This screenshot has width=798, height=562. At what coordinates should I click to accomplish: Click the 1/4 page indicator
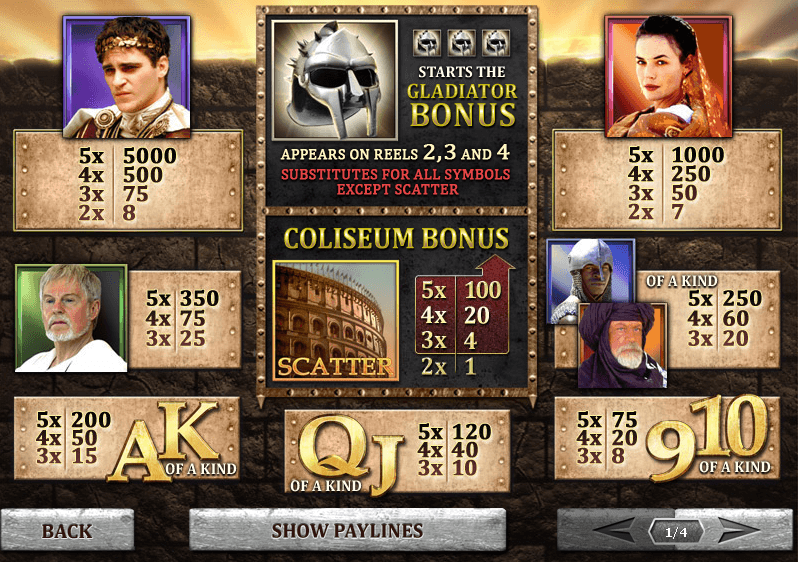tap(676, 532)
